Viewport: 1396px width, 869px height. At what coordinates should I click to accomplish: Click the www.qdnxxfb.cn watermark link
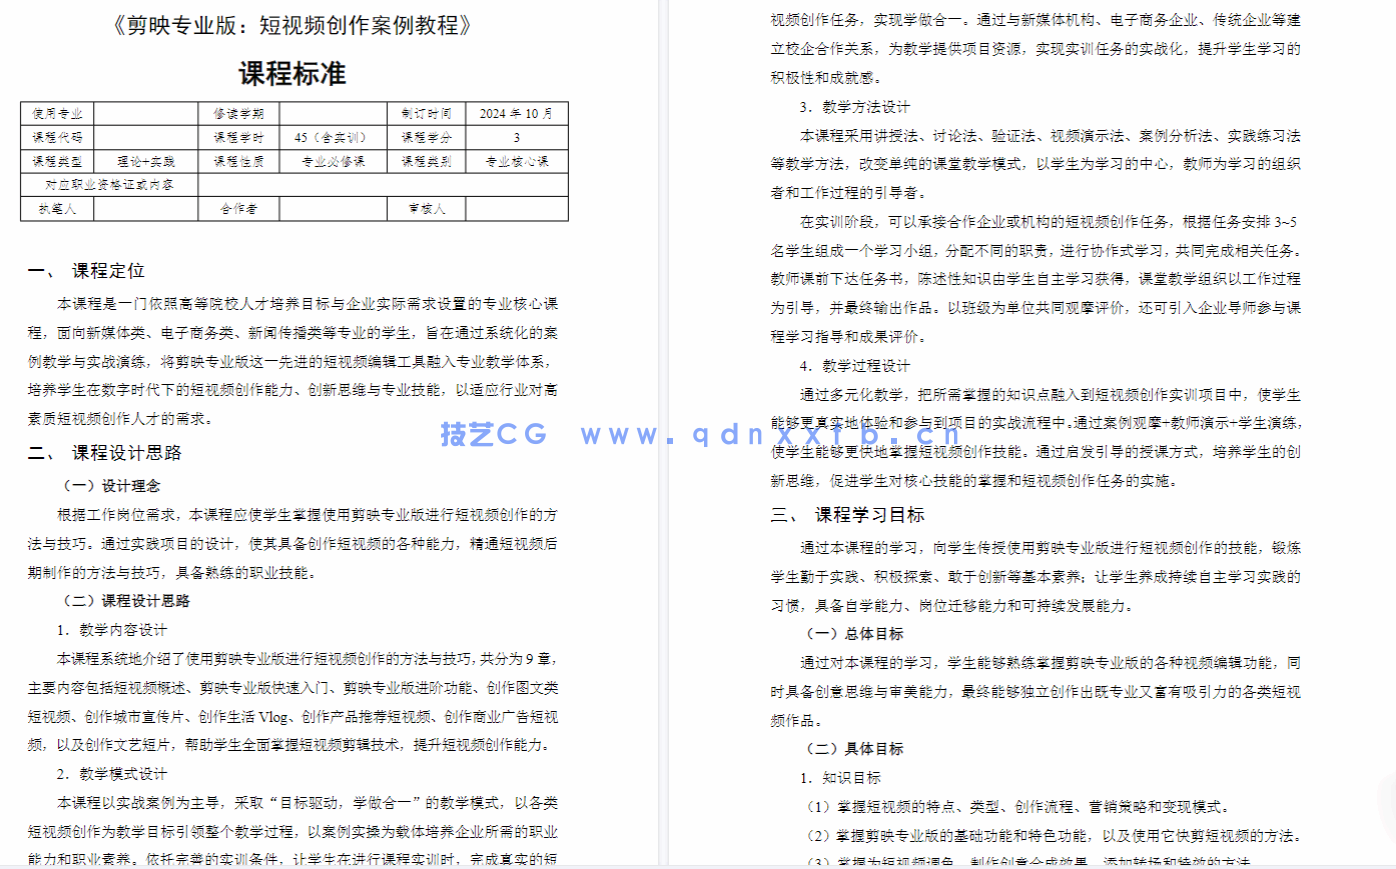(x=771, y=434)
